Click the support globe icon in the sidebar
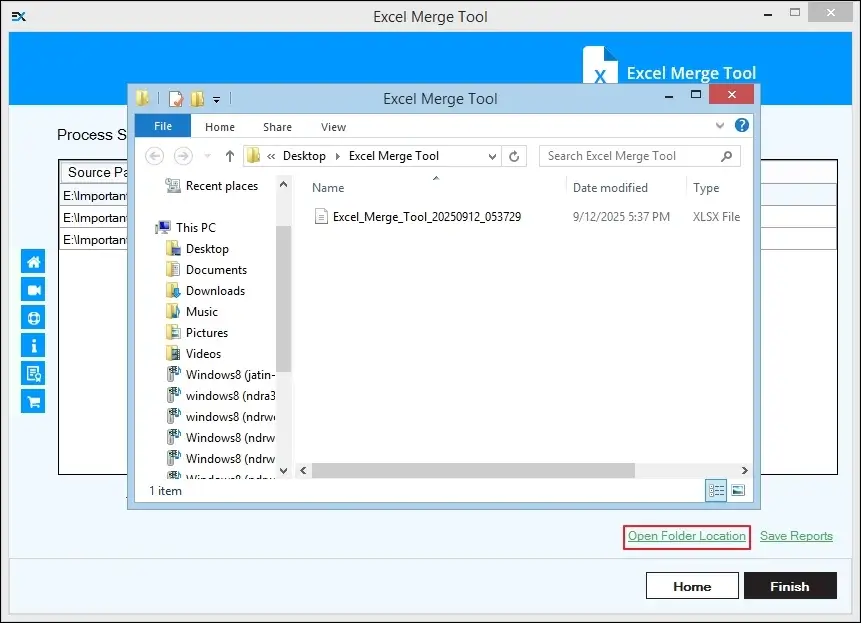 pos(33,317)
